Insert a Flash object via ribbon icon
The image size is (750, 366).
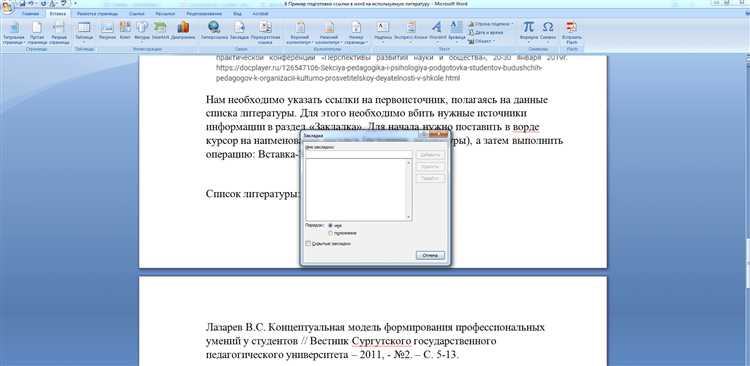click(x=571, y=32)
